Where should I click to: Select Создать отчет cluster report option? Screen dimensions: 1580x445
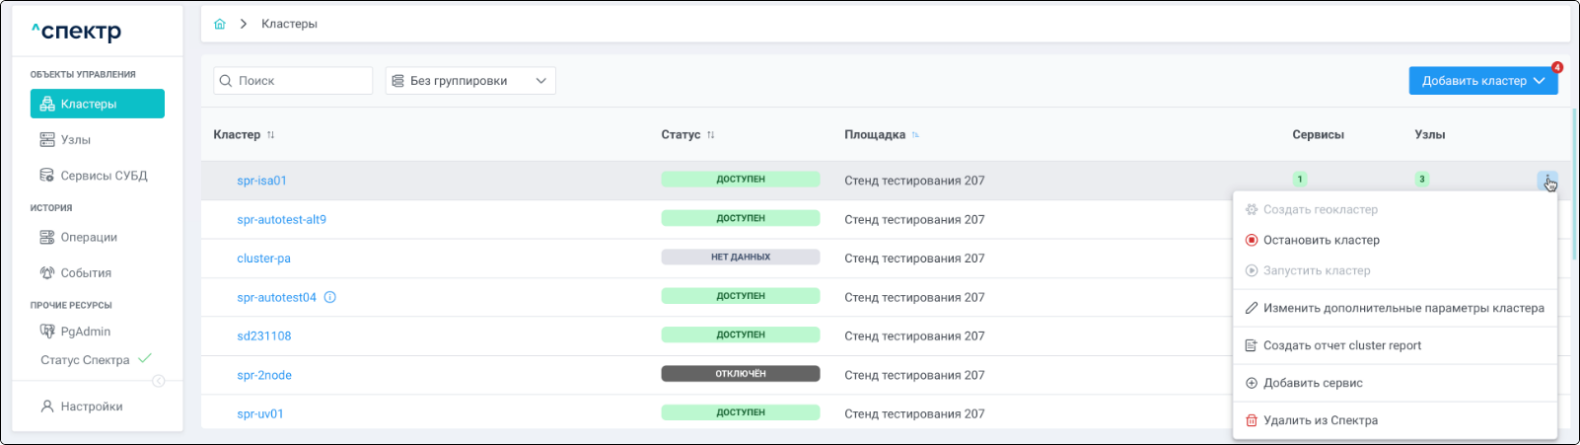(1341, 345)
